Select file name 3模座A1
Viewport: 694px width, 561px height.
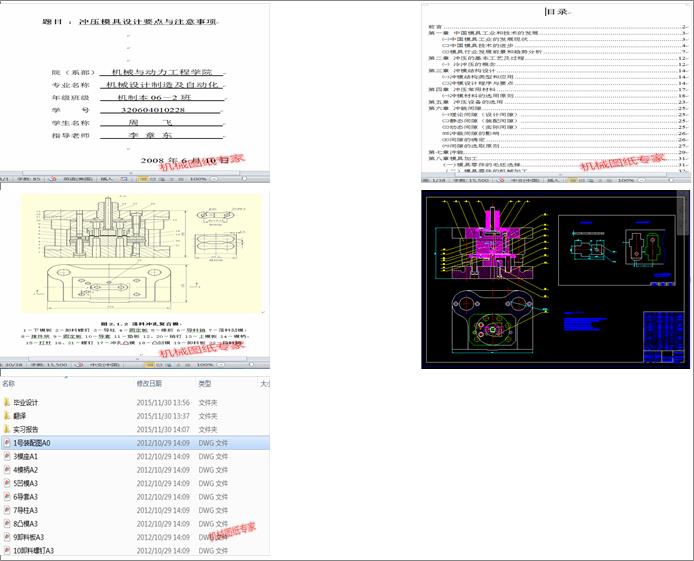click(x=25, y=456)
